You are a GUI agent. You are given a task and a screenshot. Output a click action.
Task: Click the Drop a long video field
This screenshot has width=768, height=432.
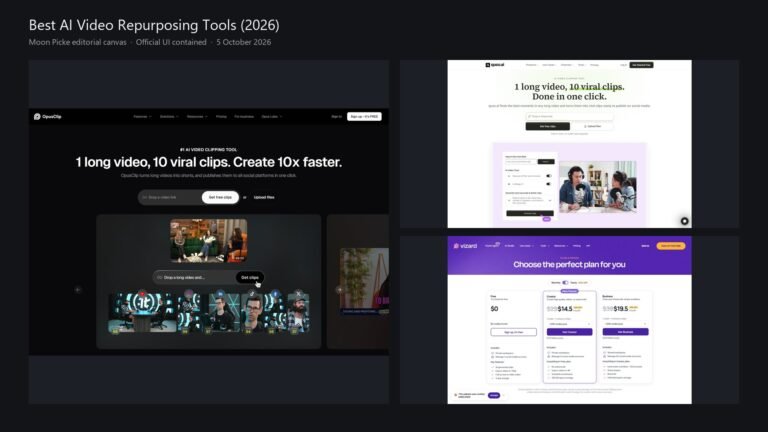195,278
